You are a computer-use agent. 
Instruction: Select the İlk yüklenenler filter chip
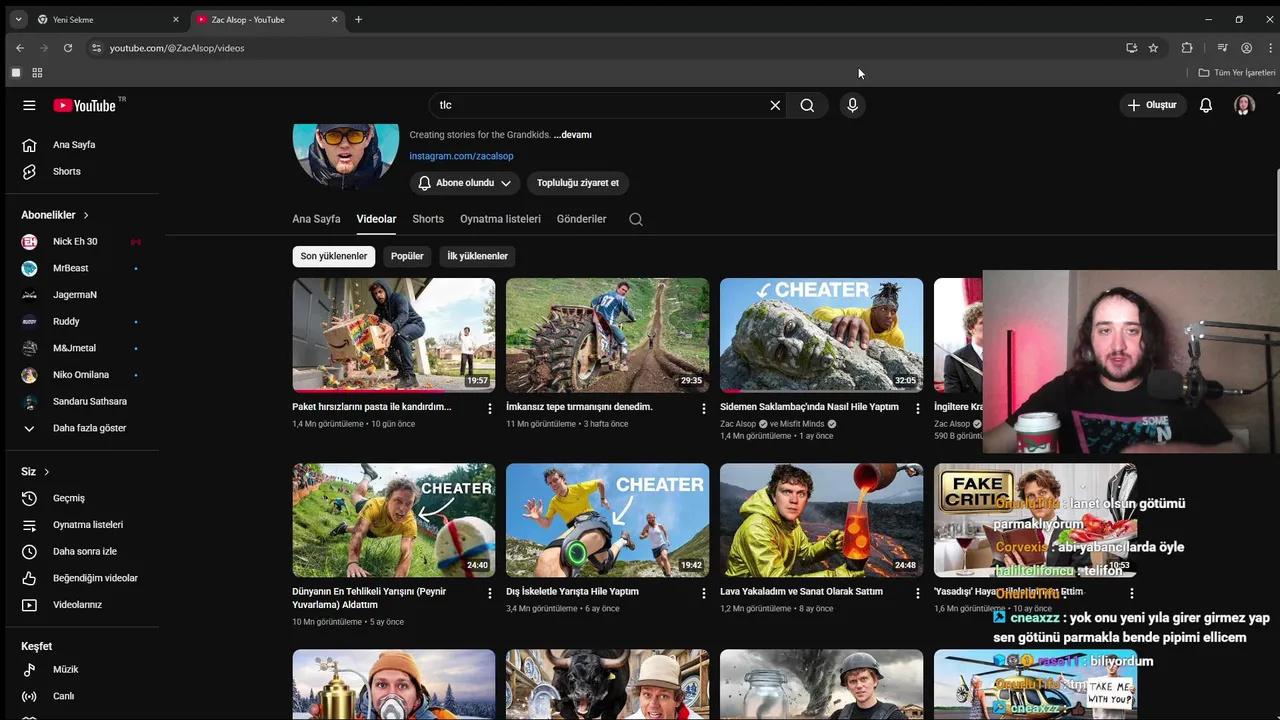477,256
